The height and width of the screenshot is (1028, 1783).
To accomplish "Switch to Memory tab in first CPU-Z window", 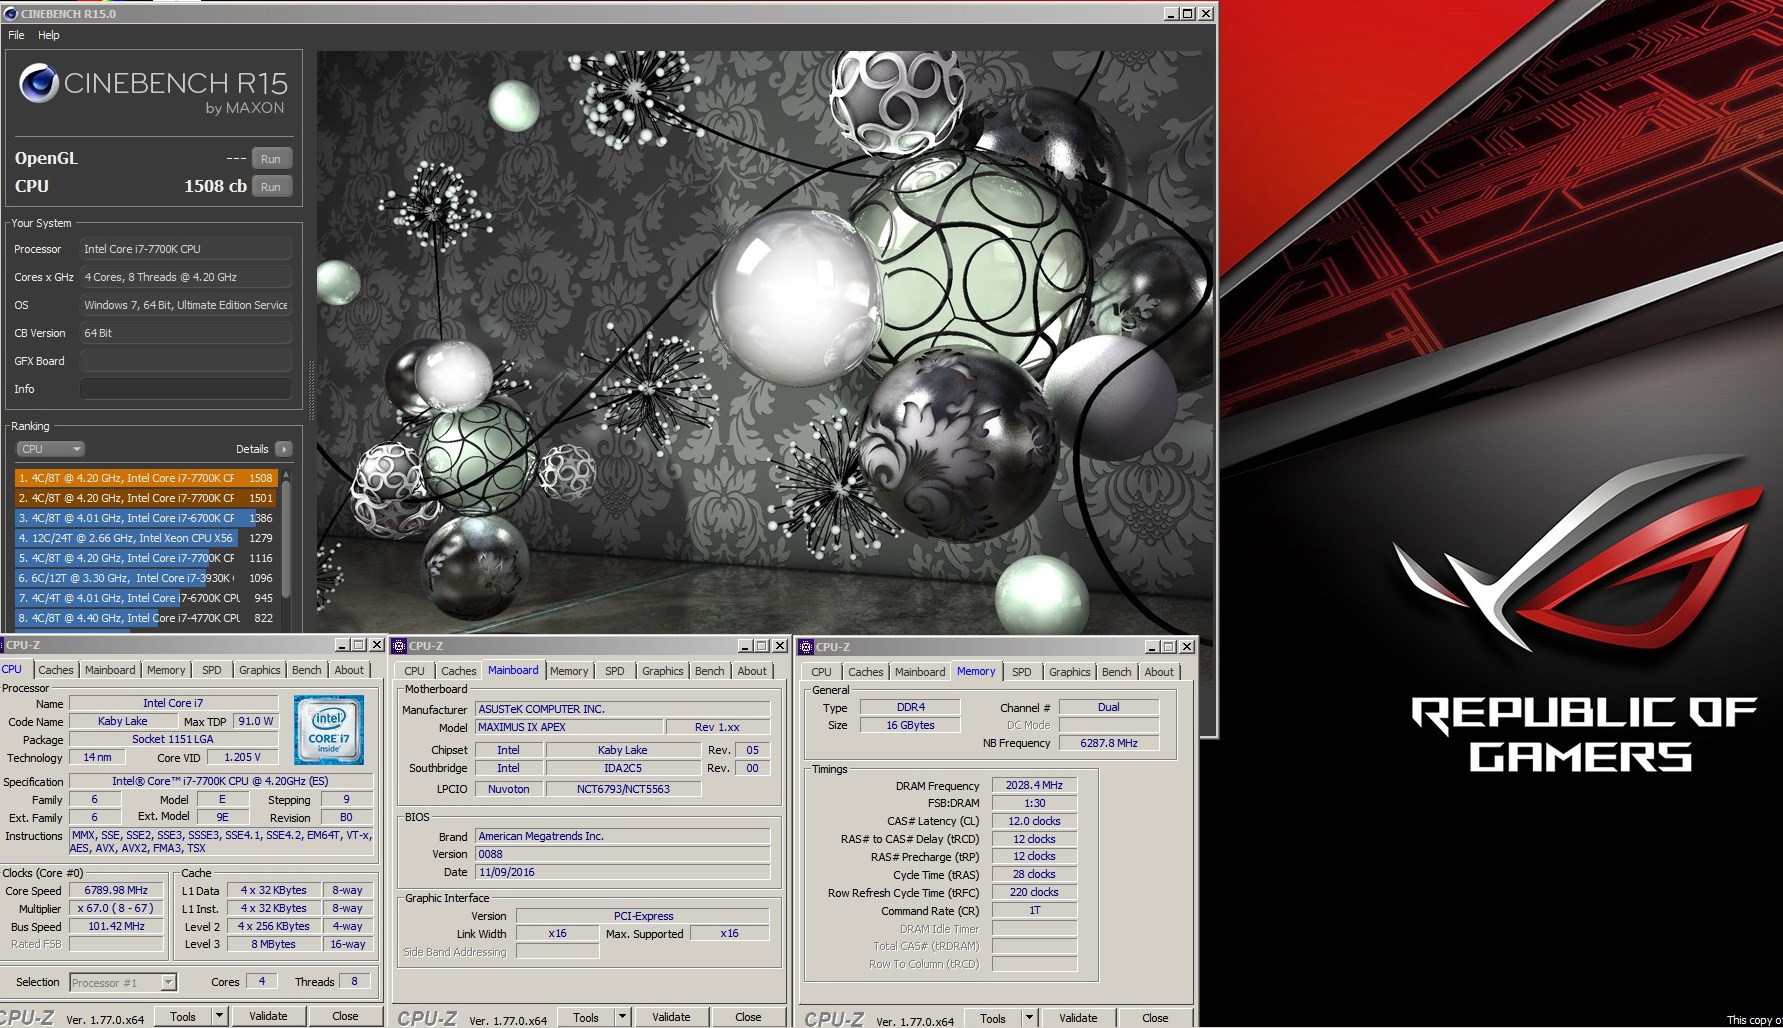I will 166,670.
